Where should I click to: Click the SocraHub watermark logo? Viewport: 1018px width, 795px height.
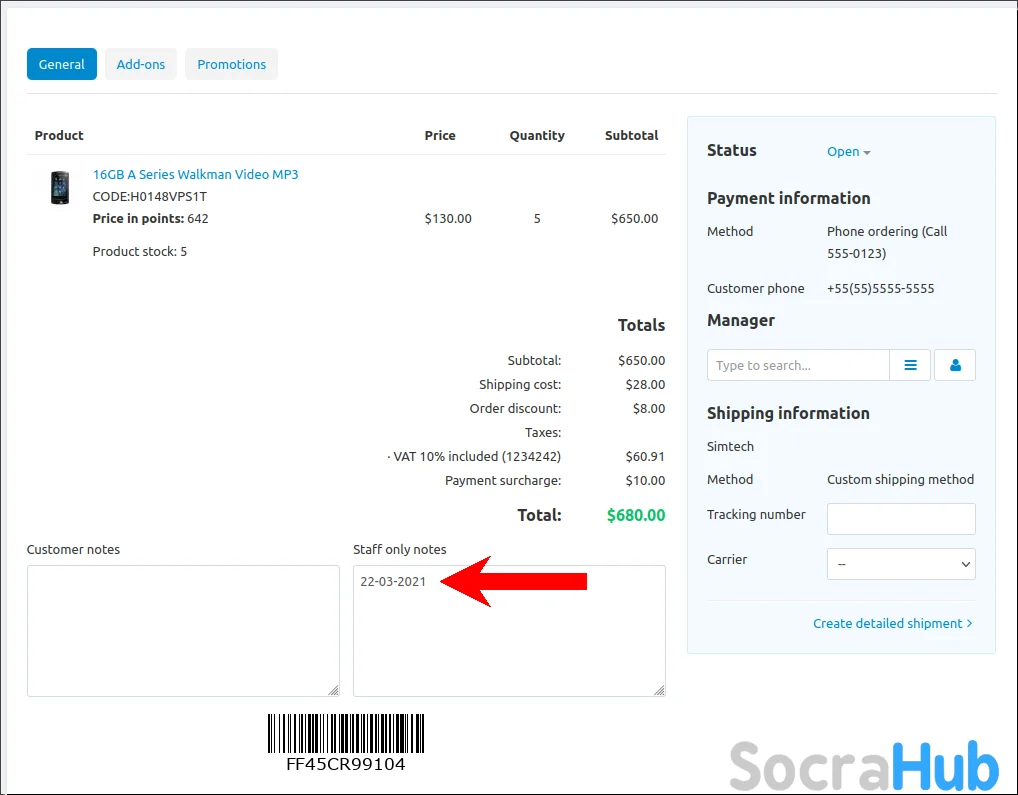click(864, 766)
